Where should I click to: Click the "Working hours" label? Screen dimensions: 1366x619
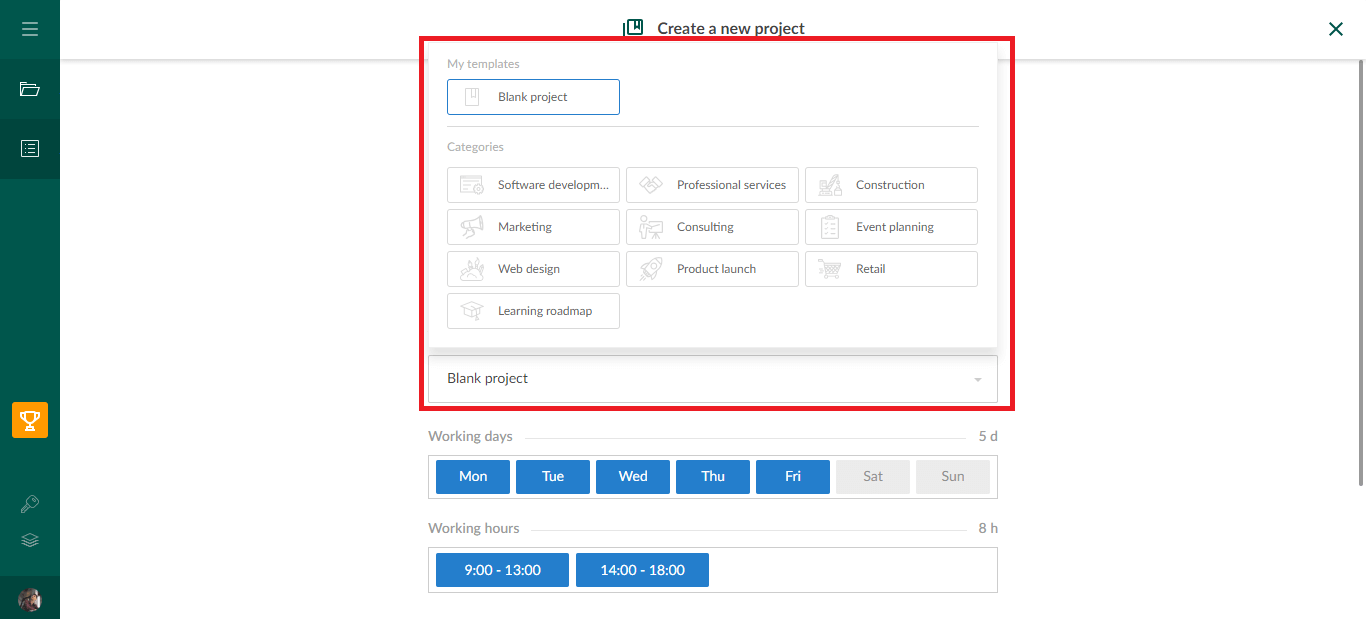click(x=474, y=529)
